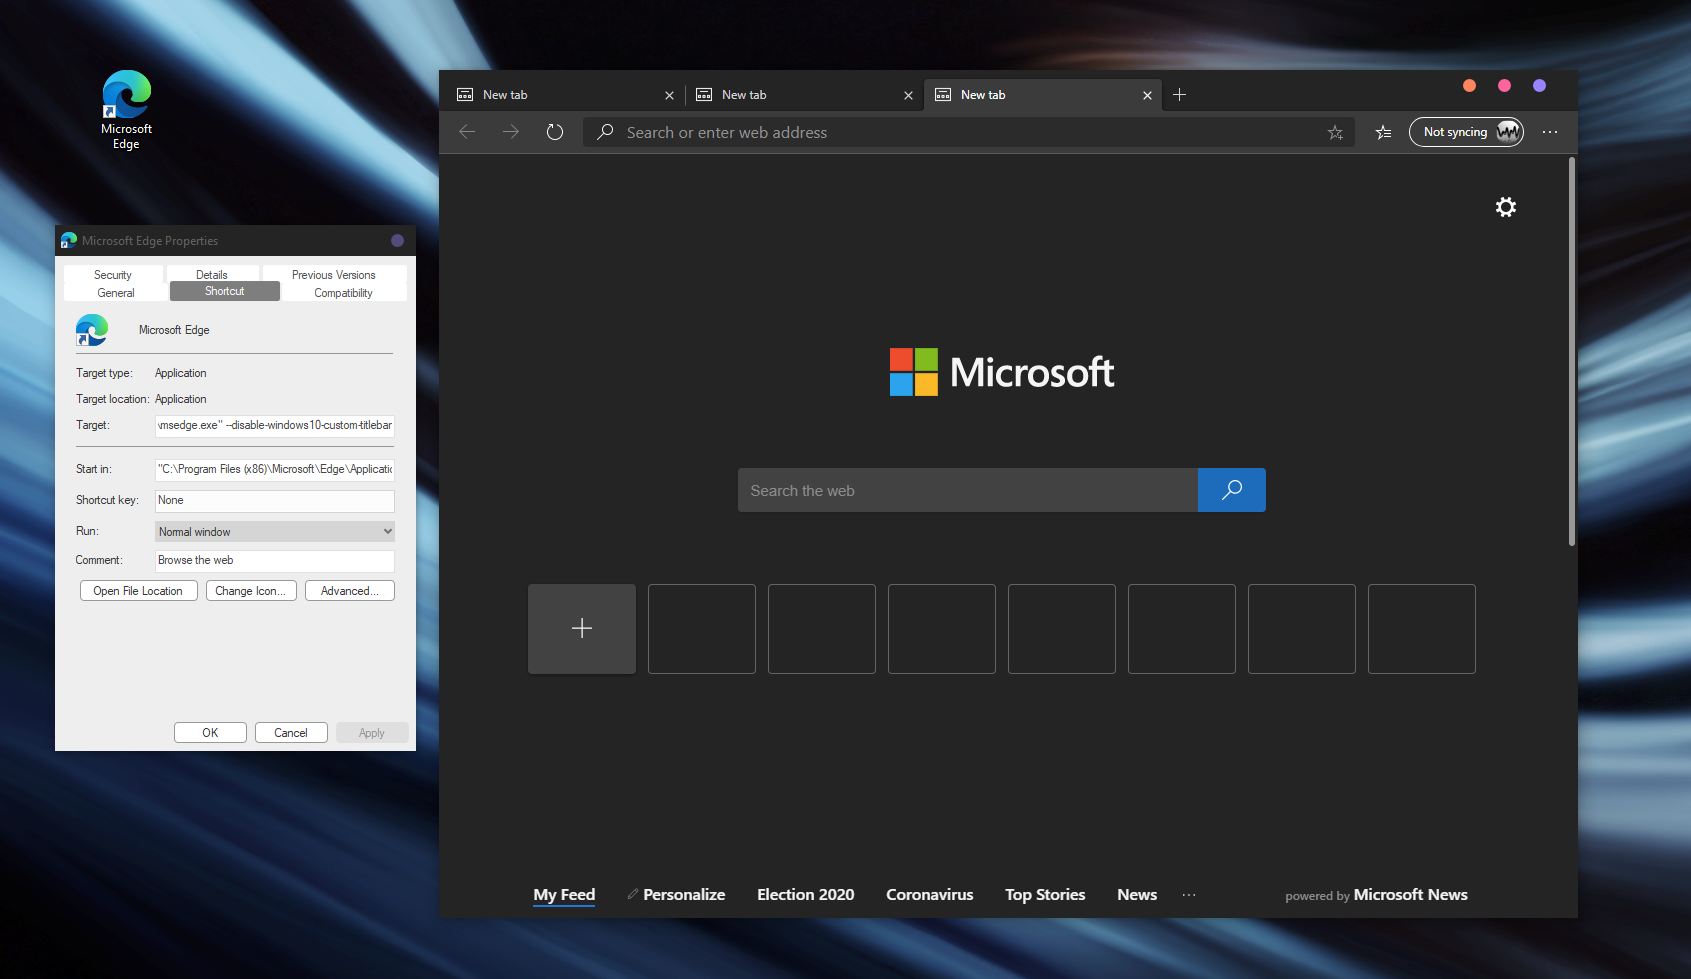Viewport: 1691px width, 979px height.
Task: Click the Shortcut key field
Action: point(275,500)
